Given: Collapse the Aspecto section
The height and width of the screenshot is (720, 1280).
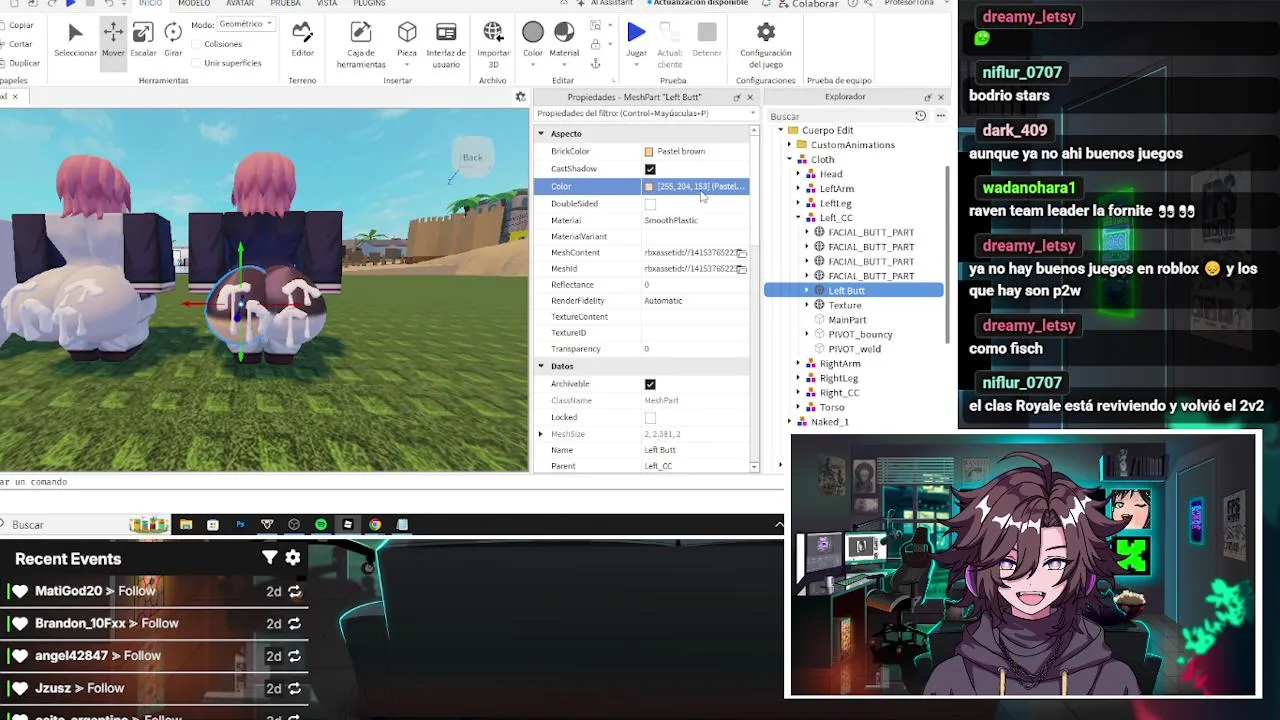Looking at the screenshot, I should pos(541,134).
